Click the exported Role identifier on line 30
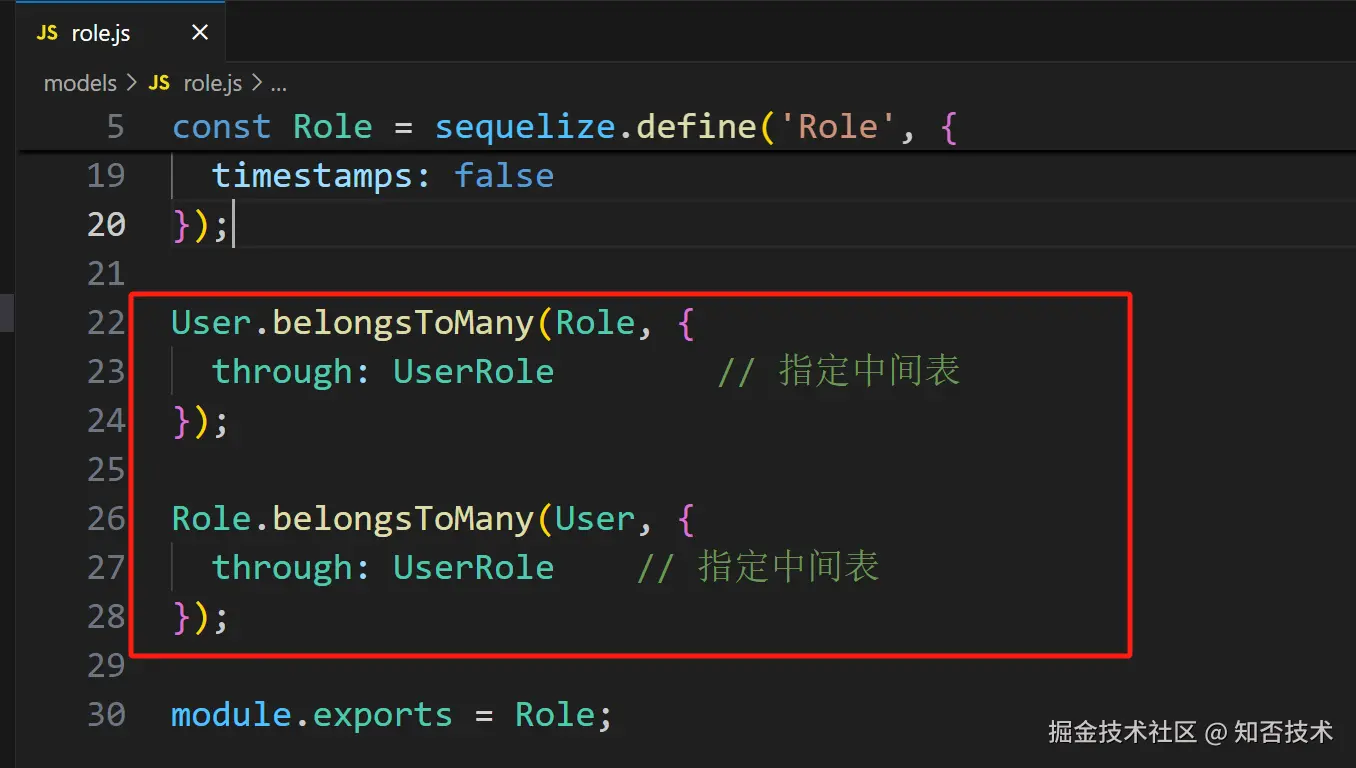The width and height of the screenshot is (1356, 768). (x=555, y=715)
